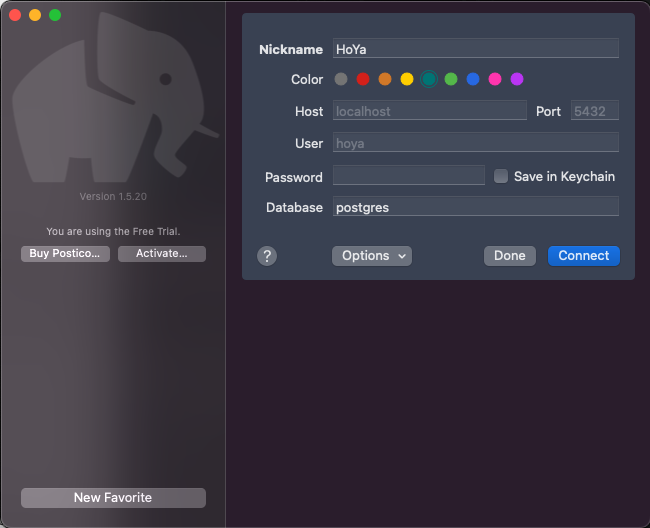
Task: Enable Save in Keychain checkbox
Action: coord(501,176)
